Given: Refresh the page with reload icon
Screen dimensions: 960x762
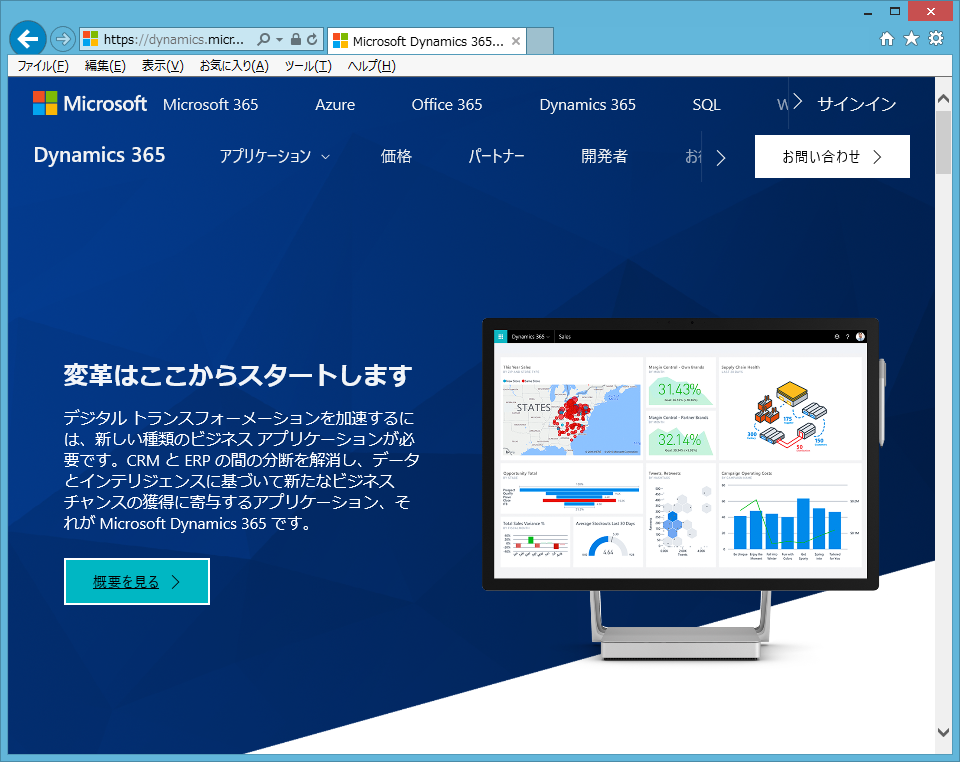Looking at the screenshot, I should pos(312,39).
